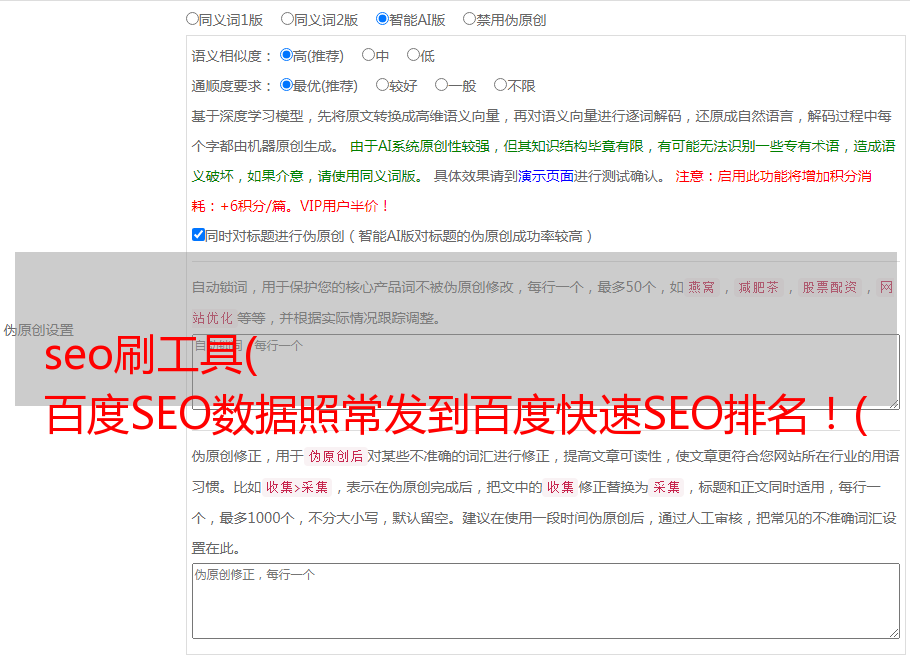The image size is (911, 658).
Task: Click the 自动锁词 textarea resize handle
Action: coord(894,404)
